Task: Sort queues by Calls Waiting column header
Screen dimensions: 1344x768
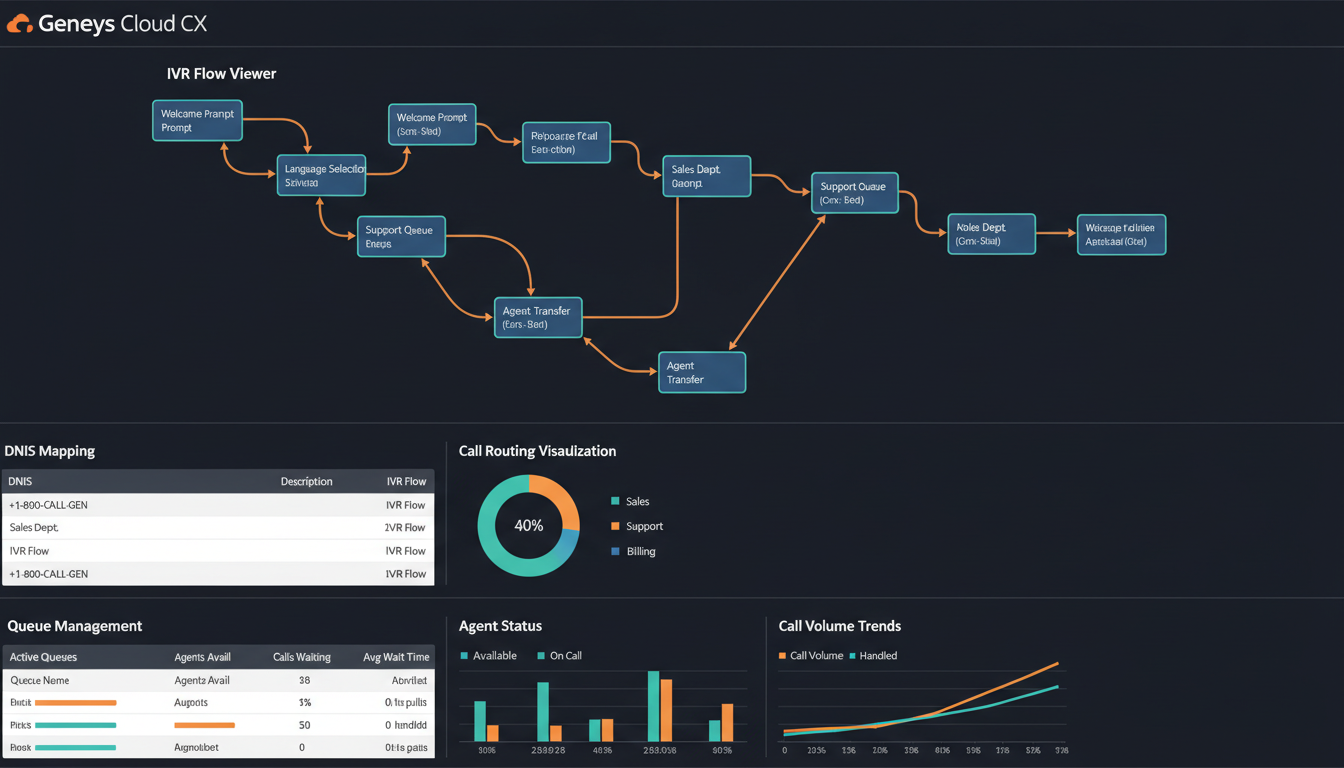Action: [302, 657]
